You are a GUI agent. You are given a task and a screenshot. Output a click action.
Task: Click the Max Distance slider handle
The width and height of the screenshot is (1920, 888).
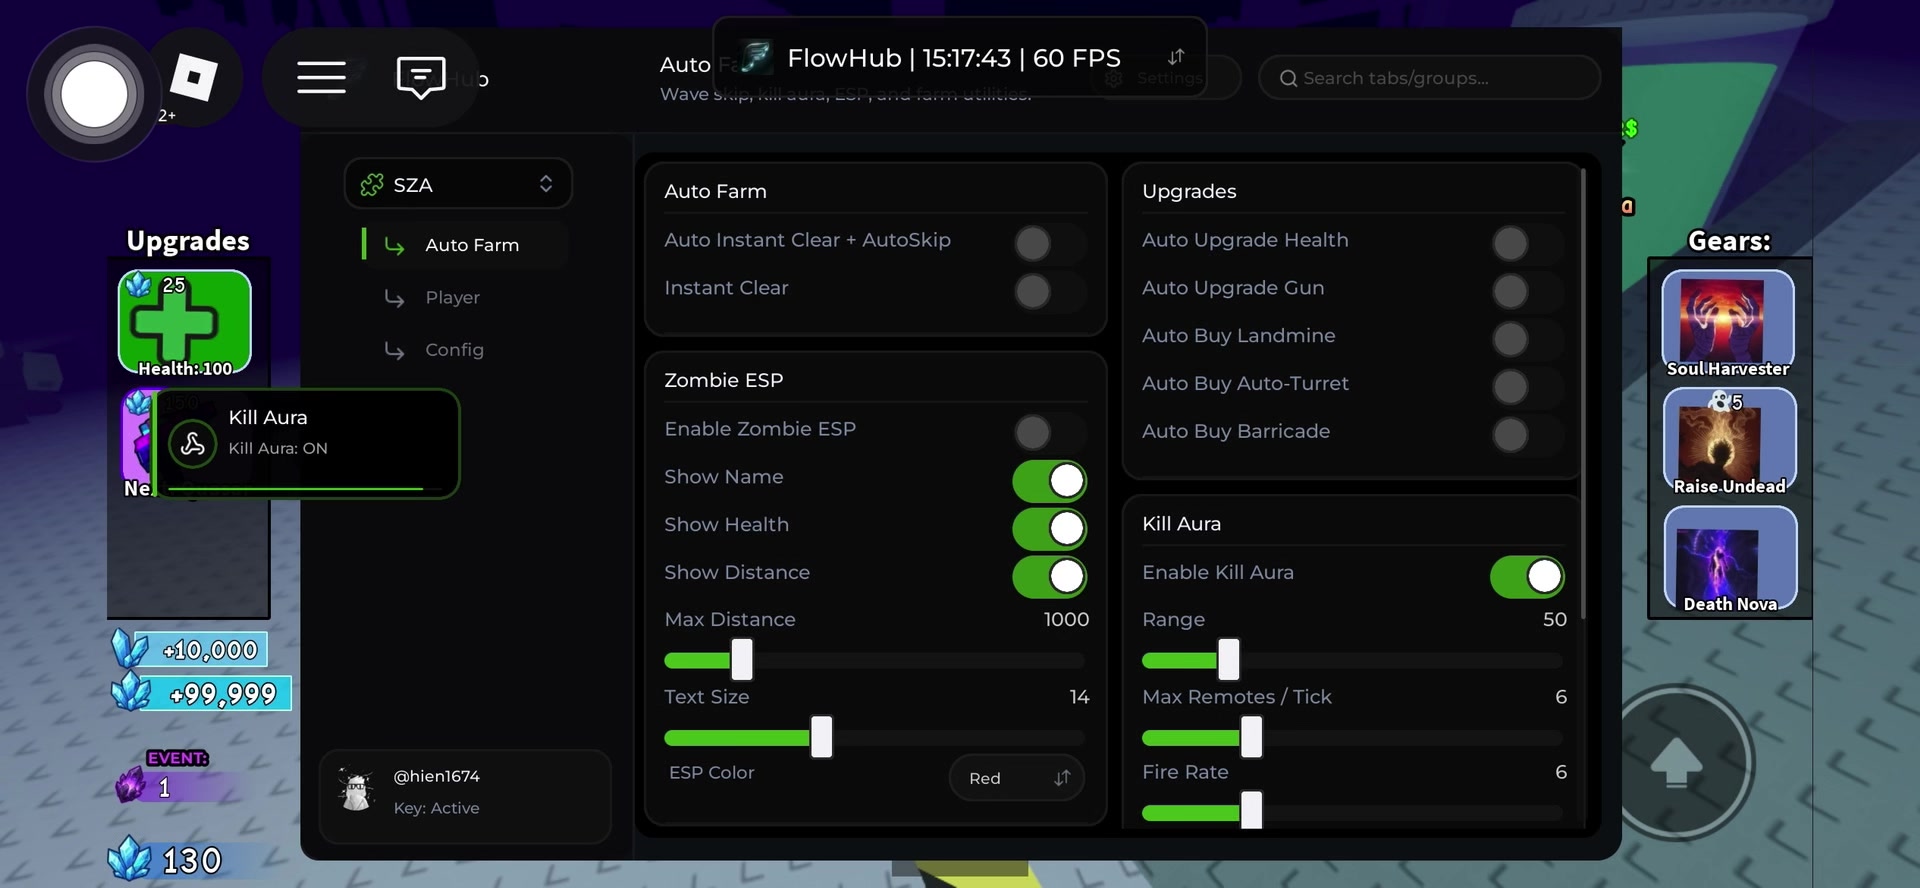[x=741, y=660]
